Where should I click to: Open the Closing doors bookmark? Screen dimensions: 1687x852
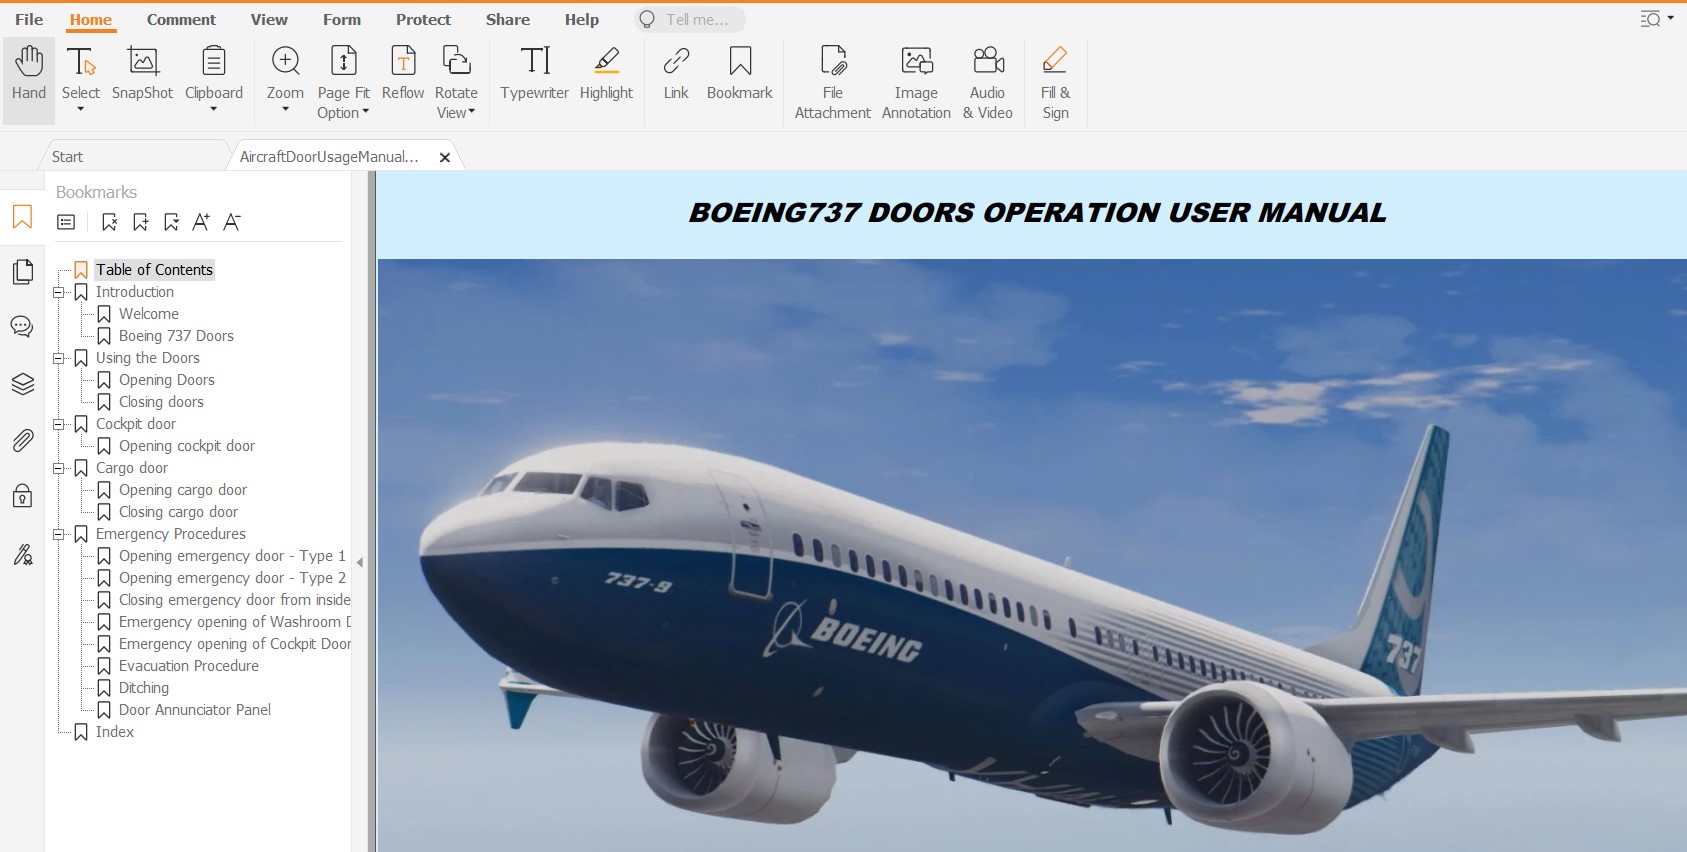(161, 402)
